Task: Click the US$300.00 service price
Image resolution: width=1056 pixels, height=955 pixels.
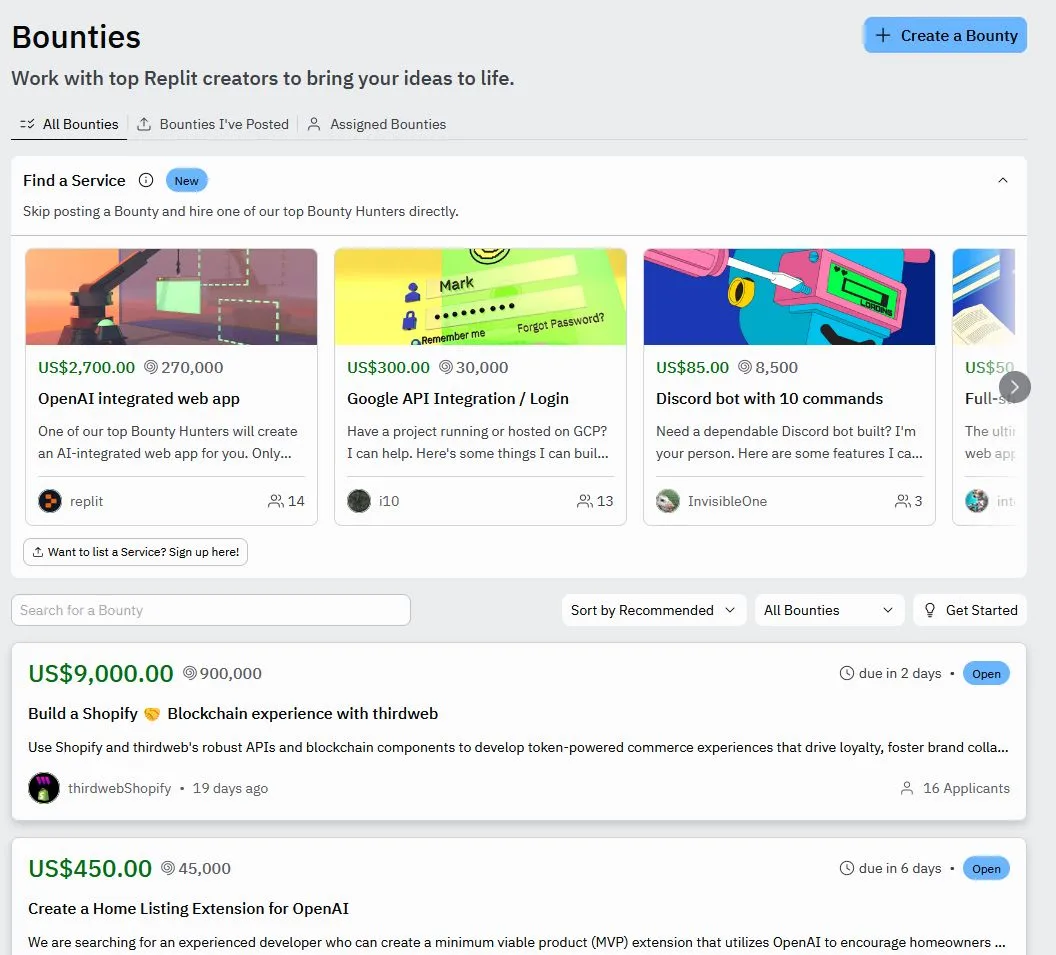Action: 388,367
